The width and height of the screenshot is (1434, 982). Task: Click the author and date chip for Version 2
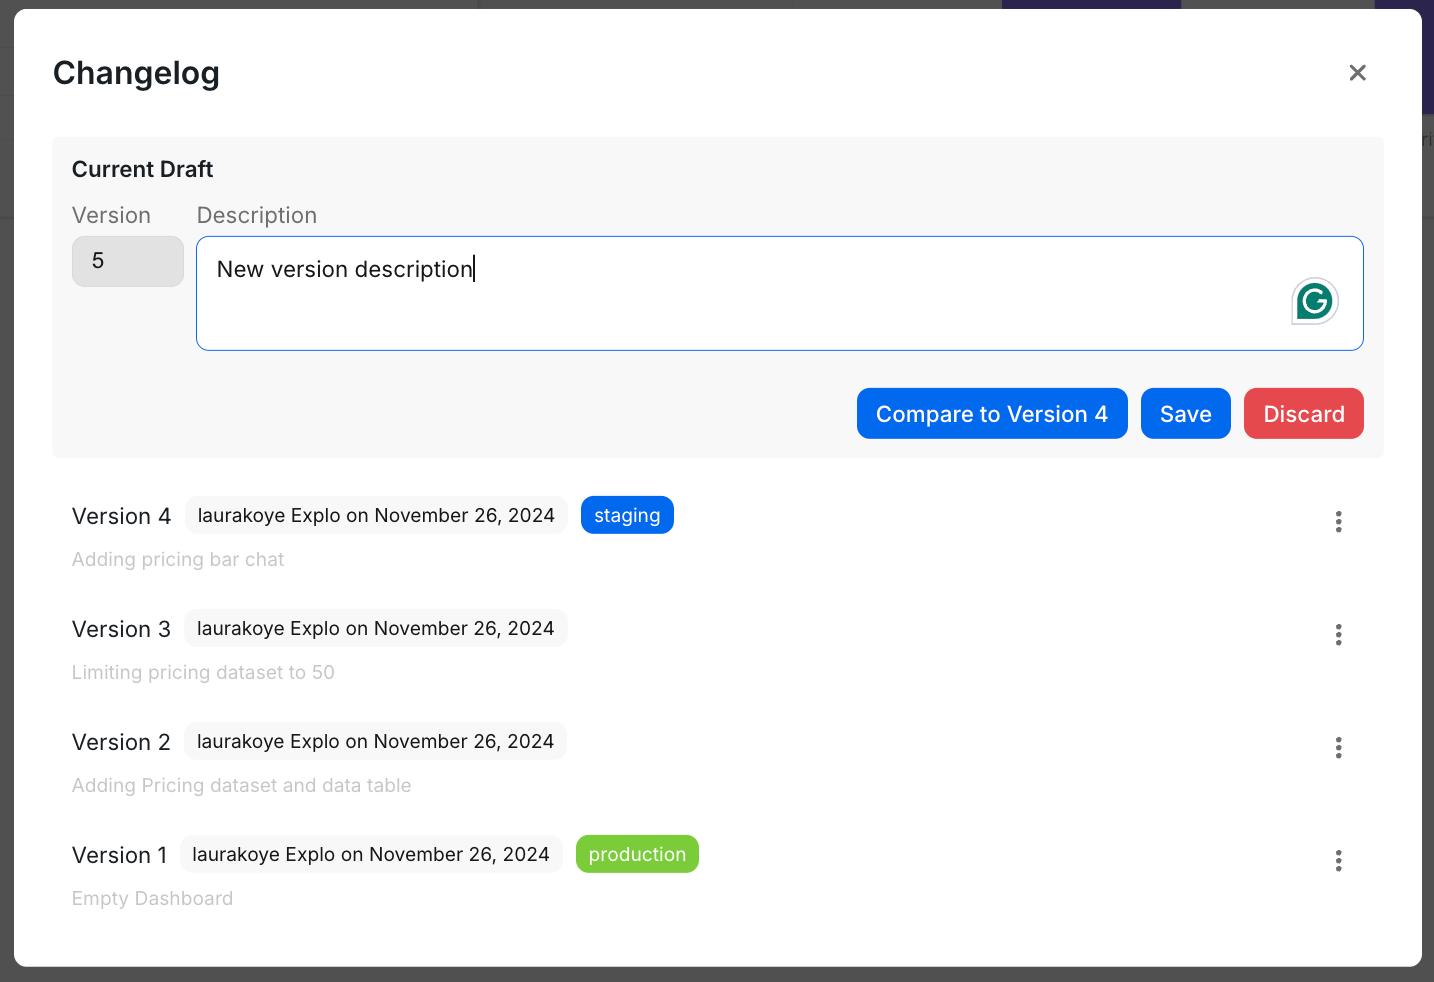(x=375, y=742)
